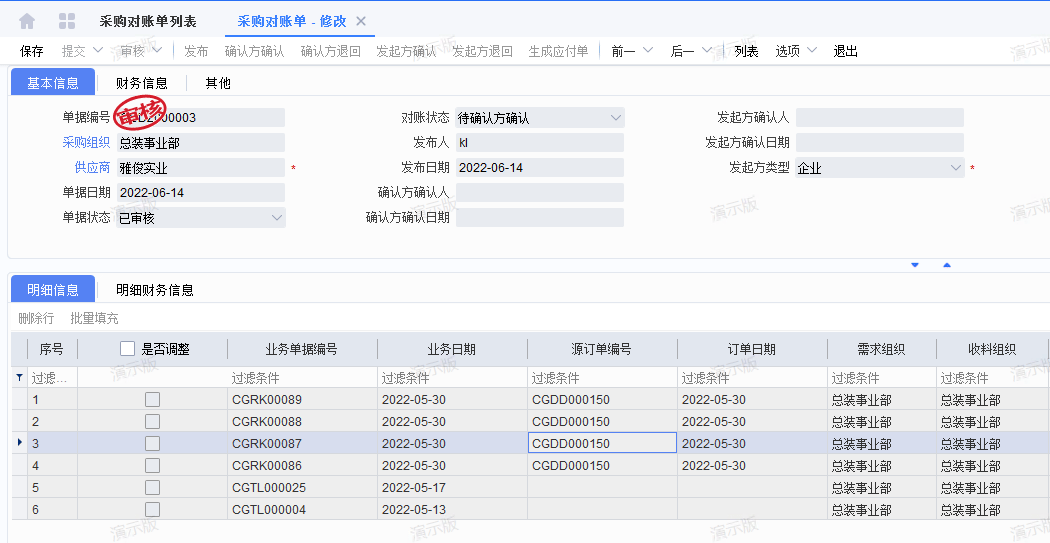
Task: Click the 供应商 field with 雅俊实业
Action: tap(201, 167)
